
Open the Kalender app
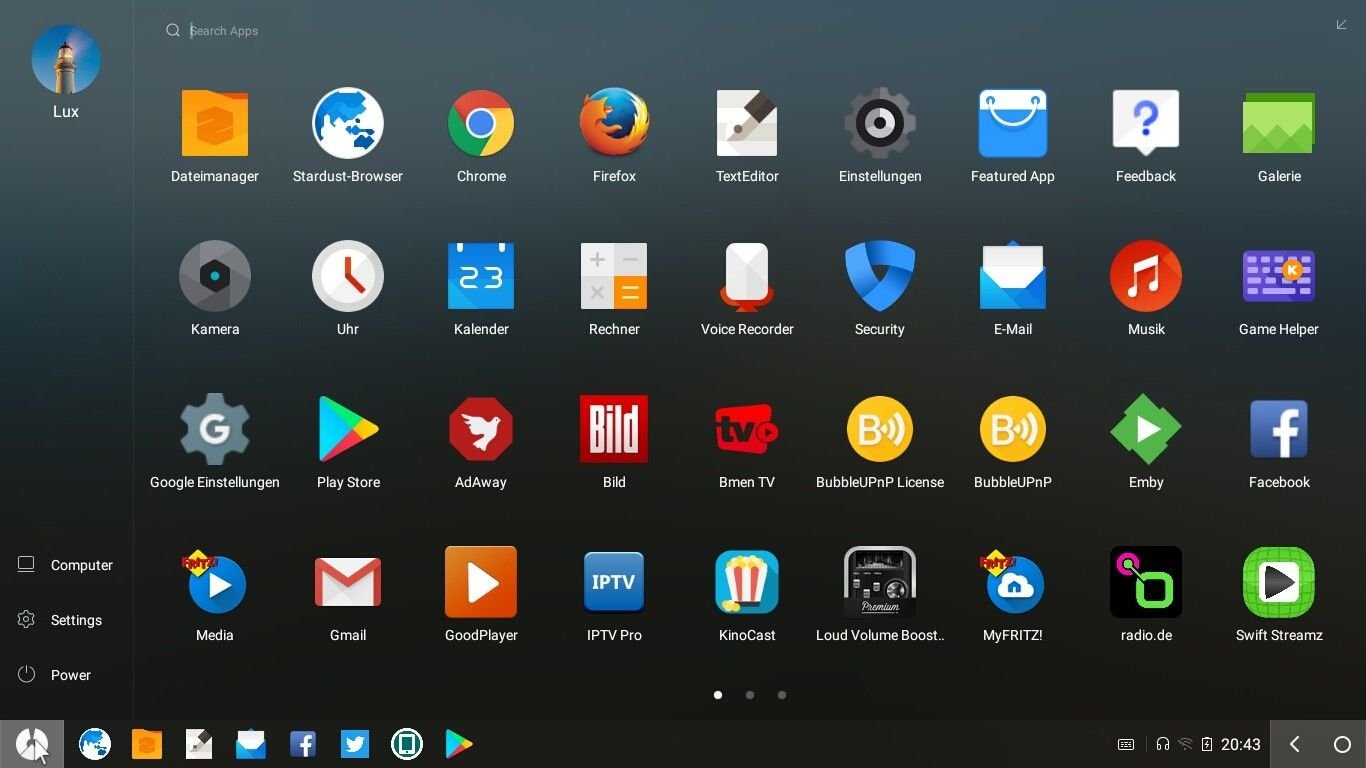point(481,276)
